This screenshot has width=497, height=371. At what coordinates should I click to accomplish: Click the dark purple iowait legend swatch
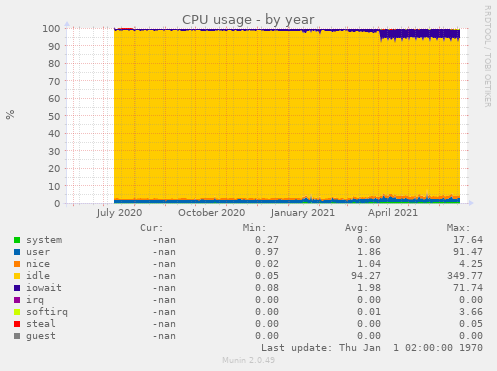tap(17, 288)
